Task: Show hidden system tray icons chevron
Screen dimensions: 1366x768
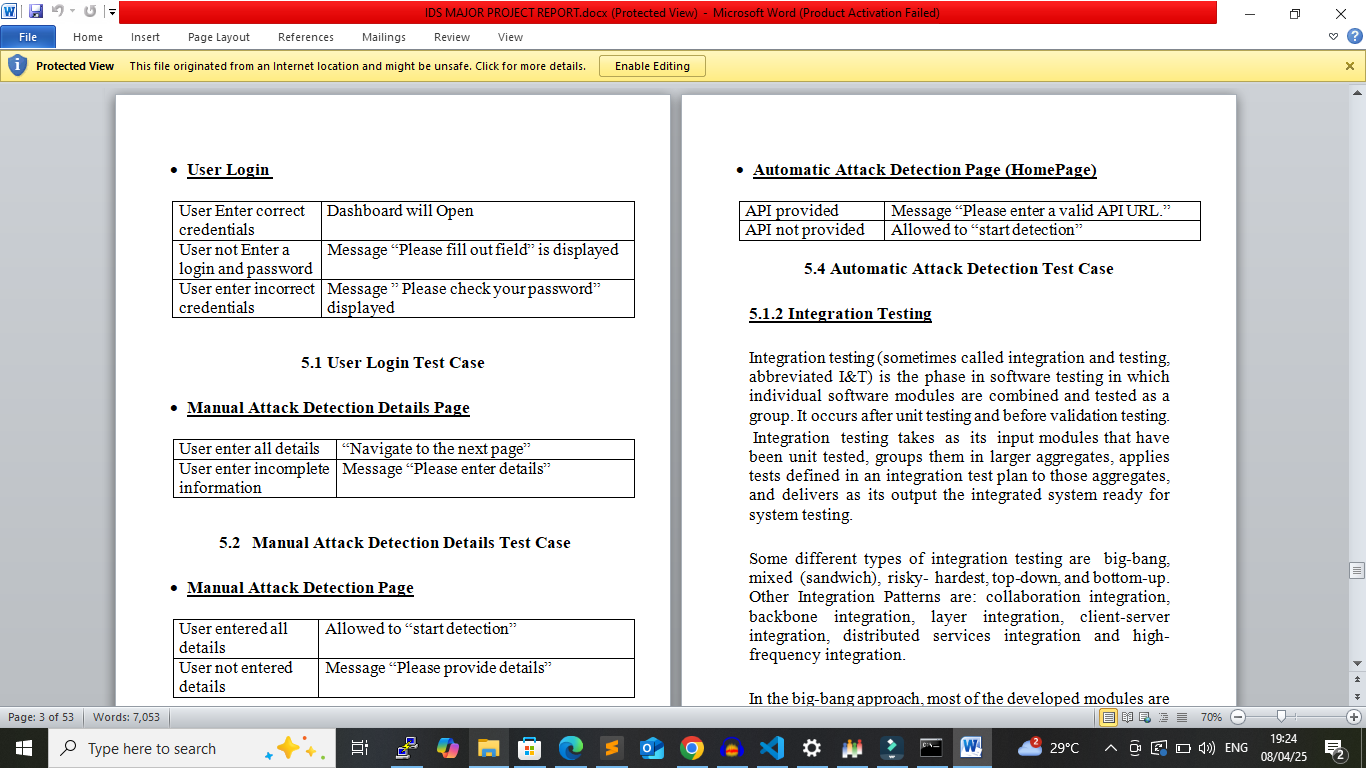Action: click(x=1111, y=748)
